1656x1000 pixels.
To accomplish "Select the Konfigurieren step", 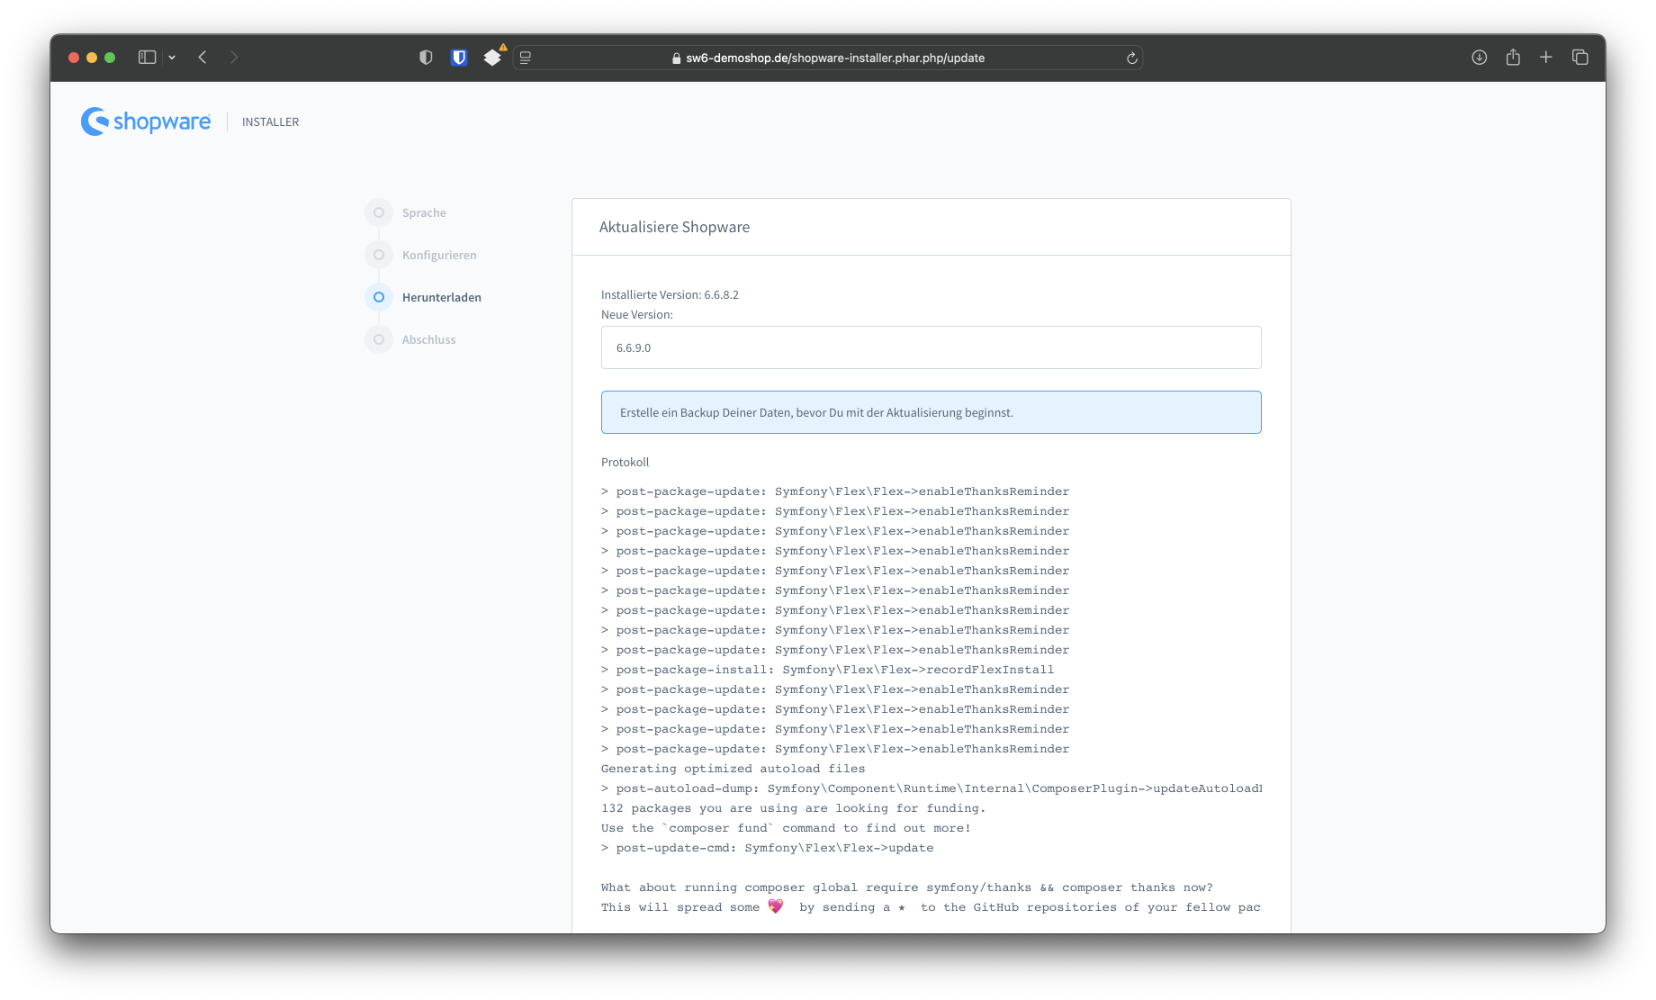I will tap(439, 255).
